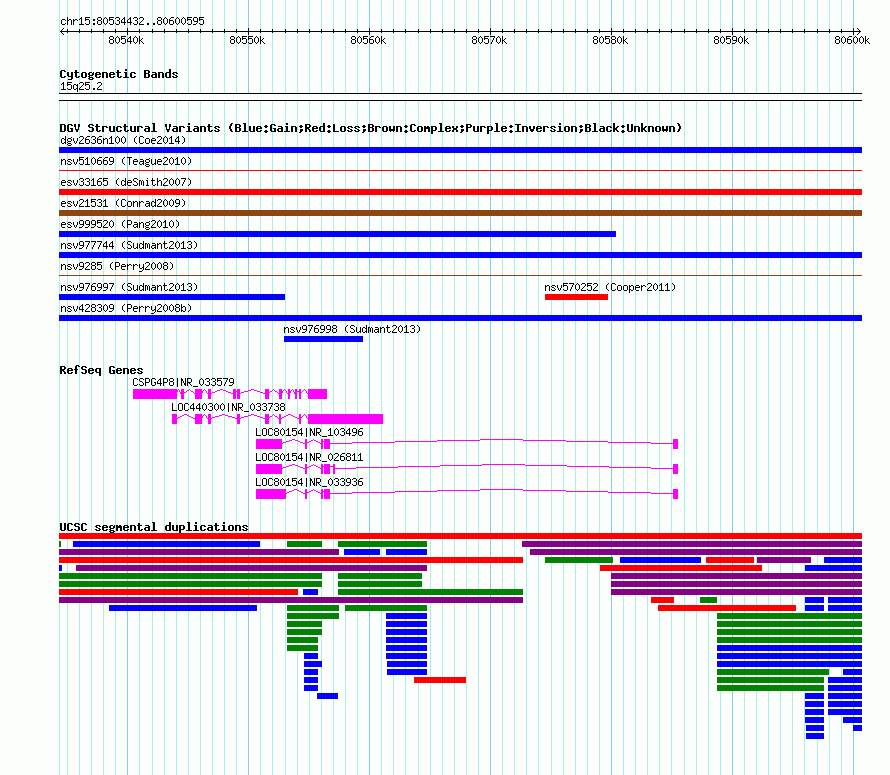This screenshot has width=890, height=775.
Task: Click the 80590k ruler tick label
Action: tap(731, 40)
